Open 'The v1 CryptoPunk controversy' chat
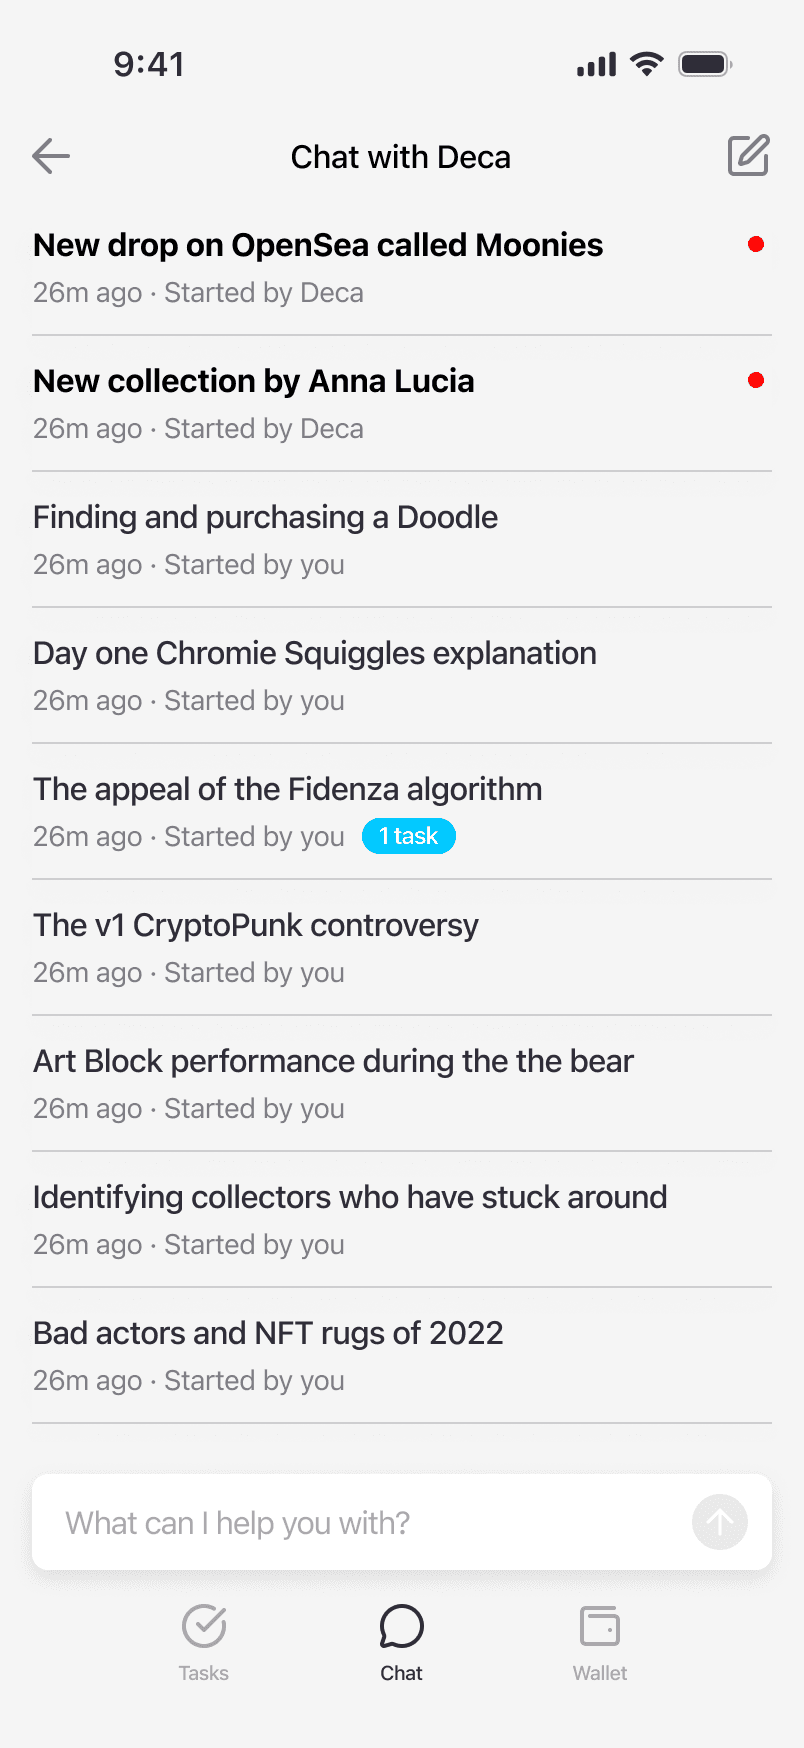Viewport: 804px width, 1748px height. [x=402, y=948]
